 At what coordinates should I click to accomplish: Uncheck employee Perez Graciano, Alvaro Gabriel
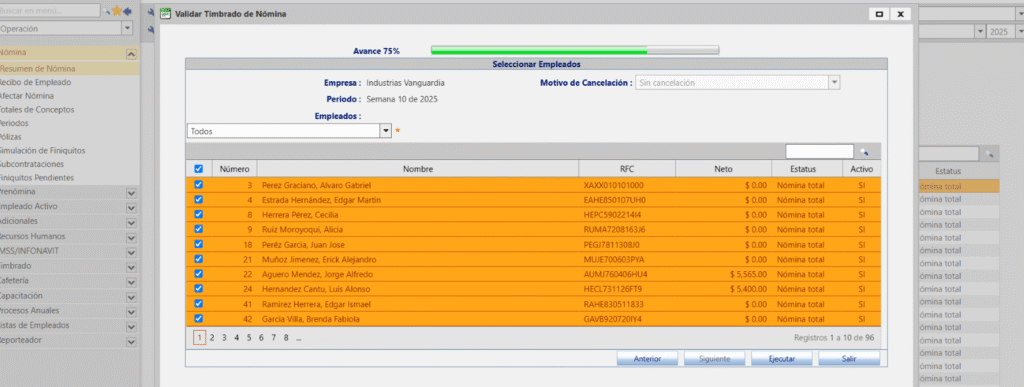click(x=199, y=185)
